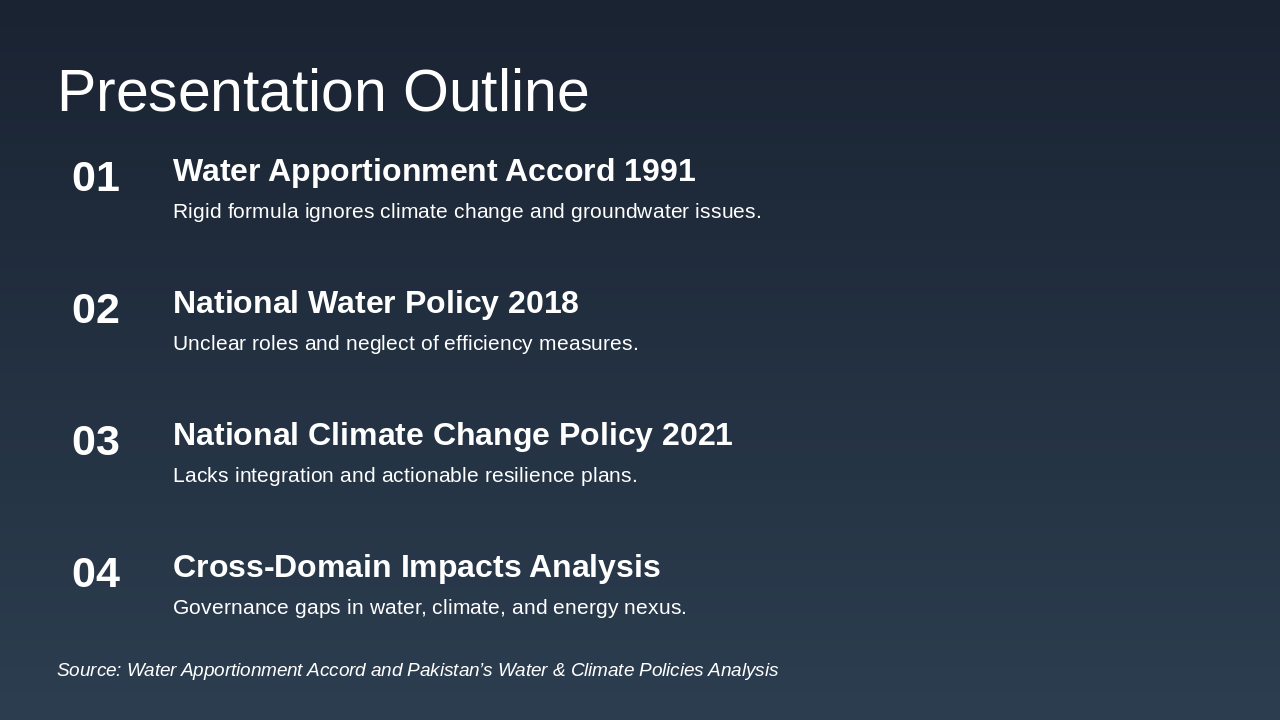Click the year 2021 in third heading
Image resolution: width=1280 pixels, height=720 pixels.
[x=697, y=435]
